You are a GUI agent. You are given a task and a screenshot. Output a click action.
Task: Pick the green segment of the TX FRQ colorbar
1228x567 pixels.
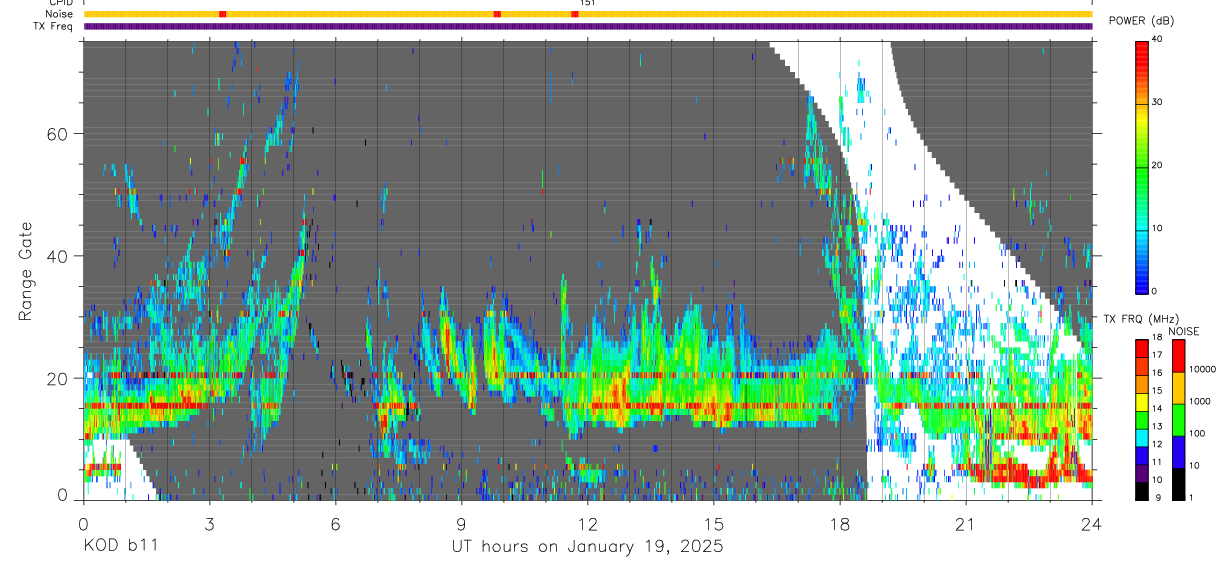point(1143,420)
